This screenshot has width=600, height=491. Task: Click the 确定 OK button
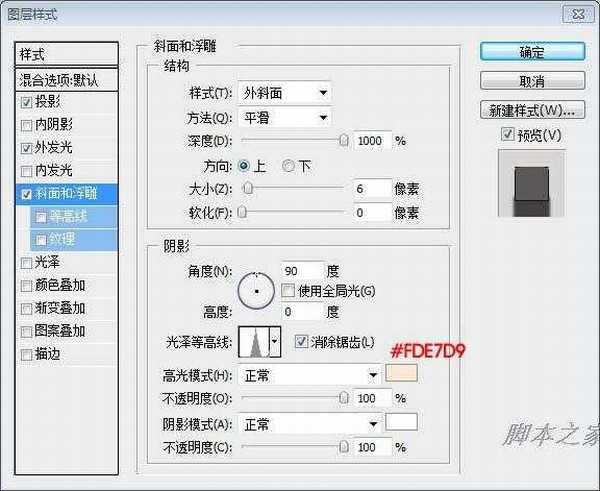[531, 52]
